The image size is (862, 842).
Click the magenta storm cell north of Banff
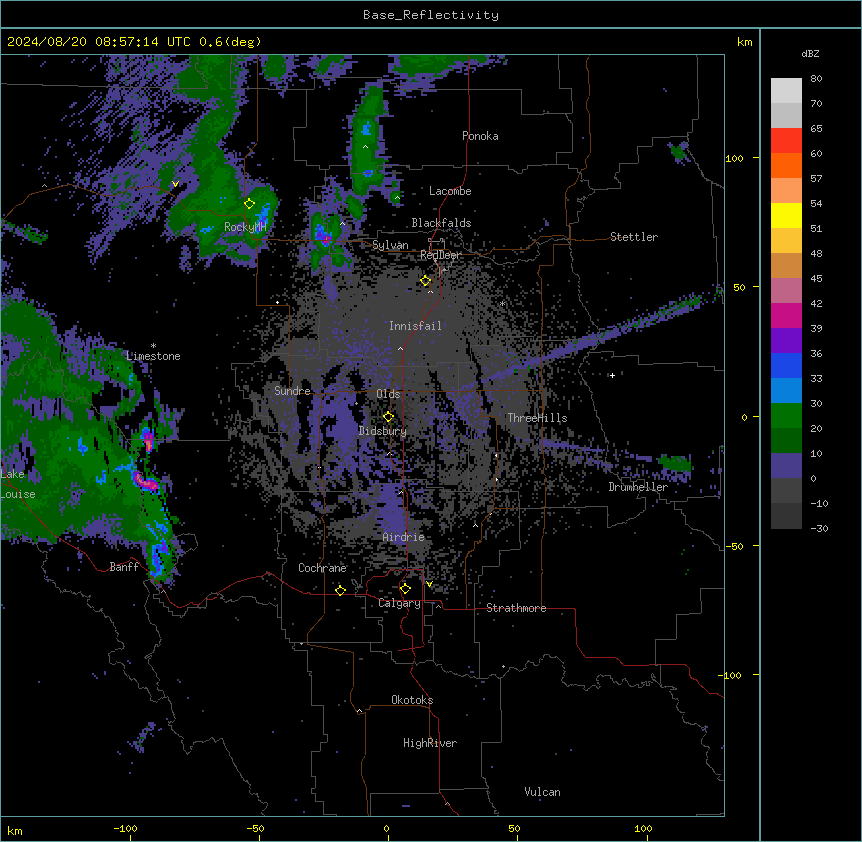(x=145, y=481)
